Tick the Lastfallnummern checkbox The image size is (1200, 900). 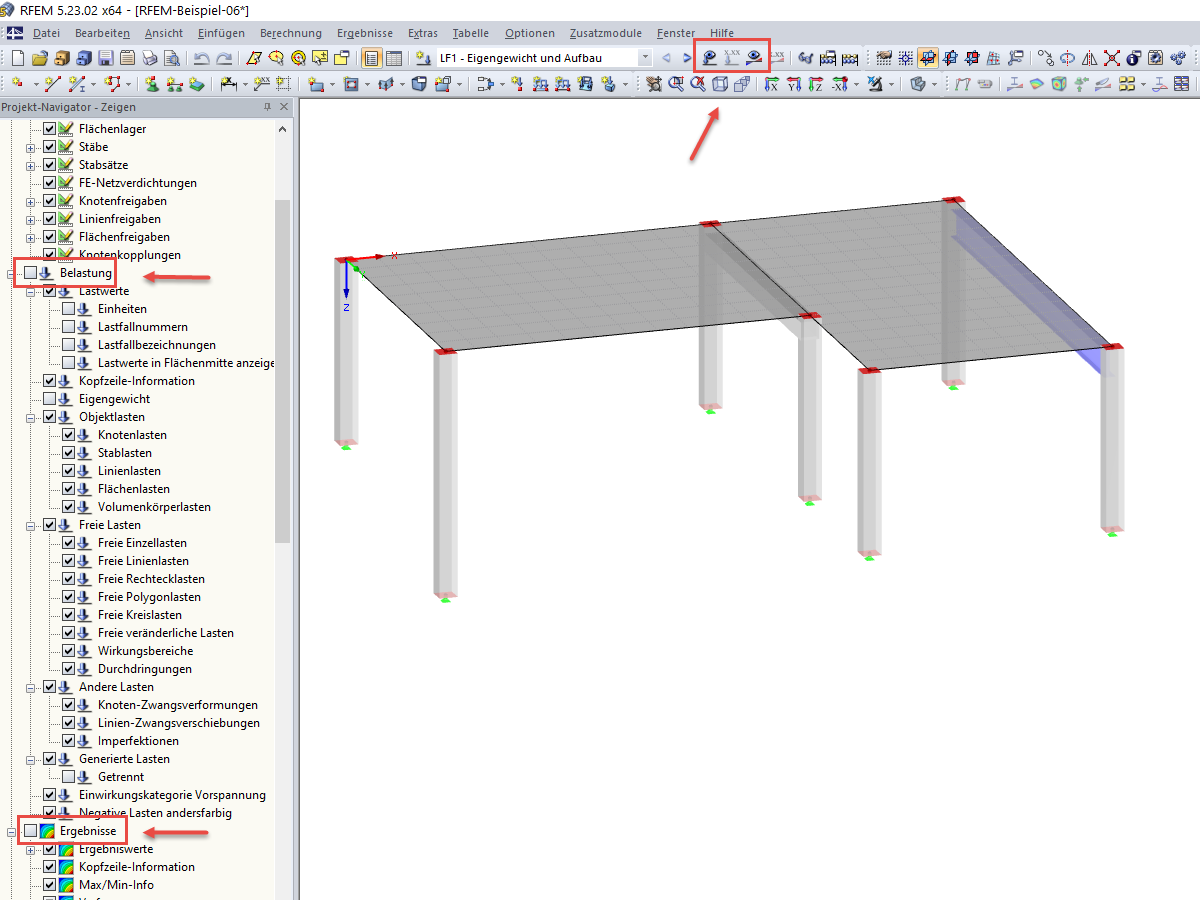coord(68,327)
